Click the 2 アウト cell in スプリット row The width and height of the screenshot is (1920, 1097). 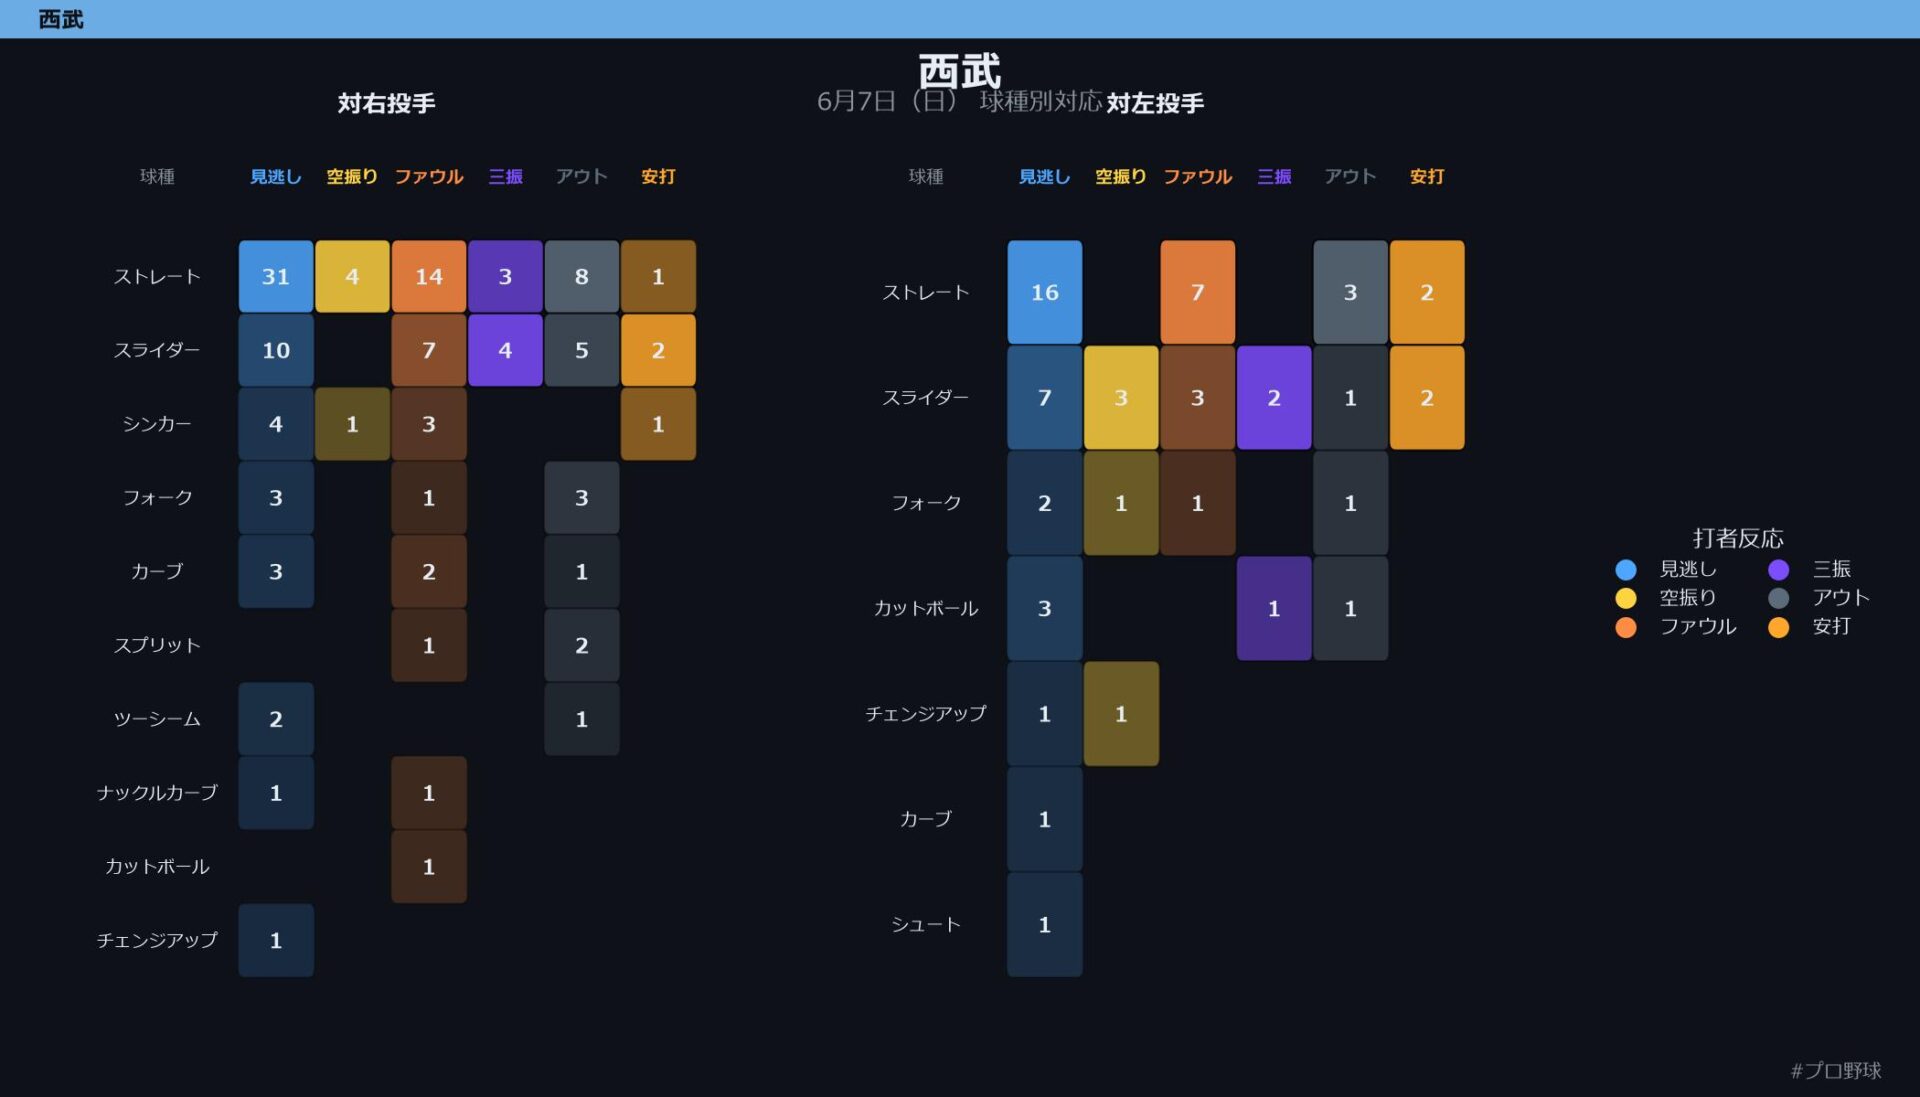tap(582, 645)
